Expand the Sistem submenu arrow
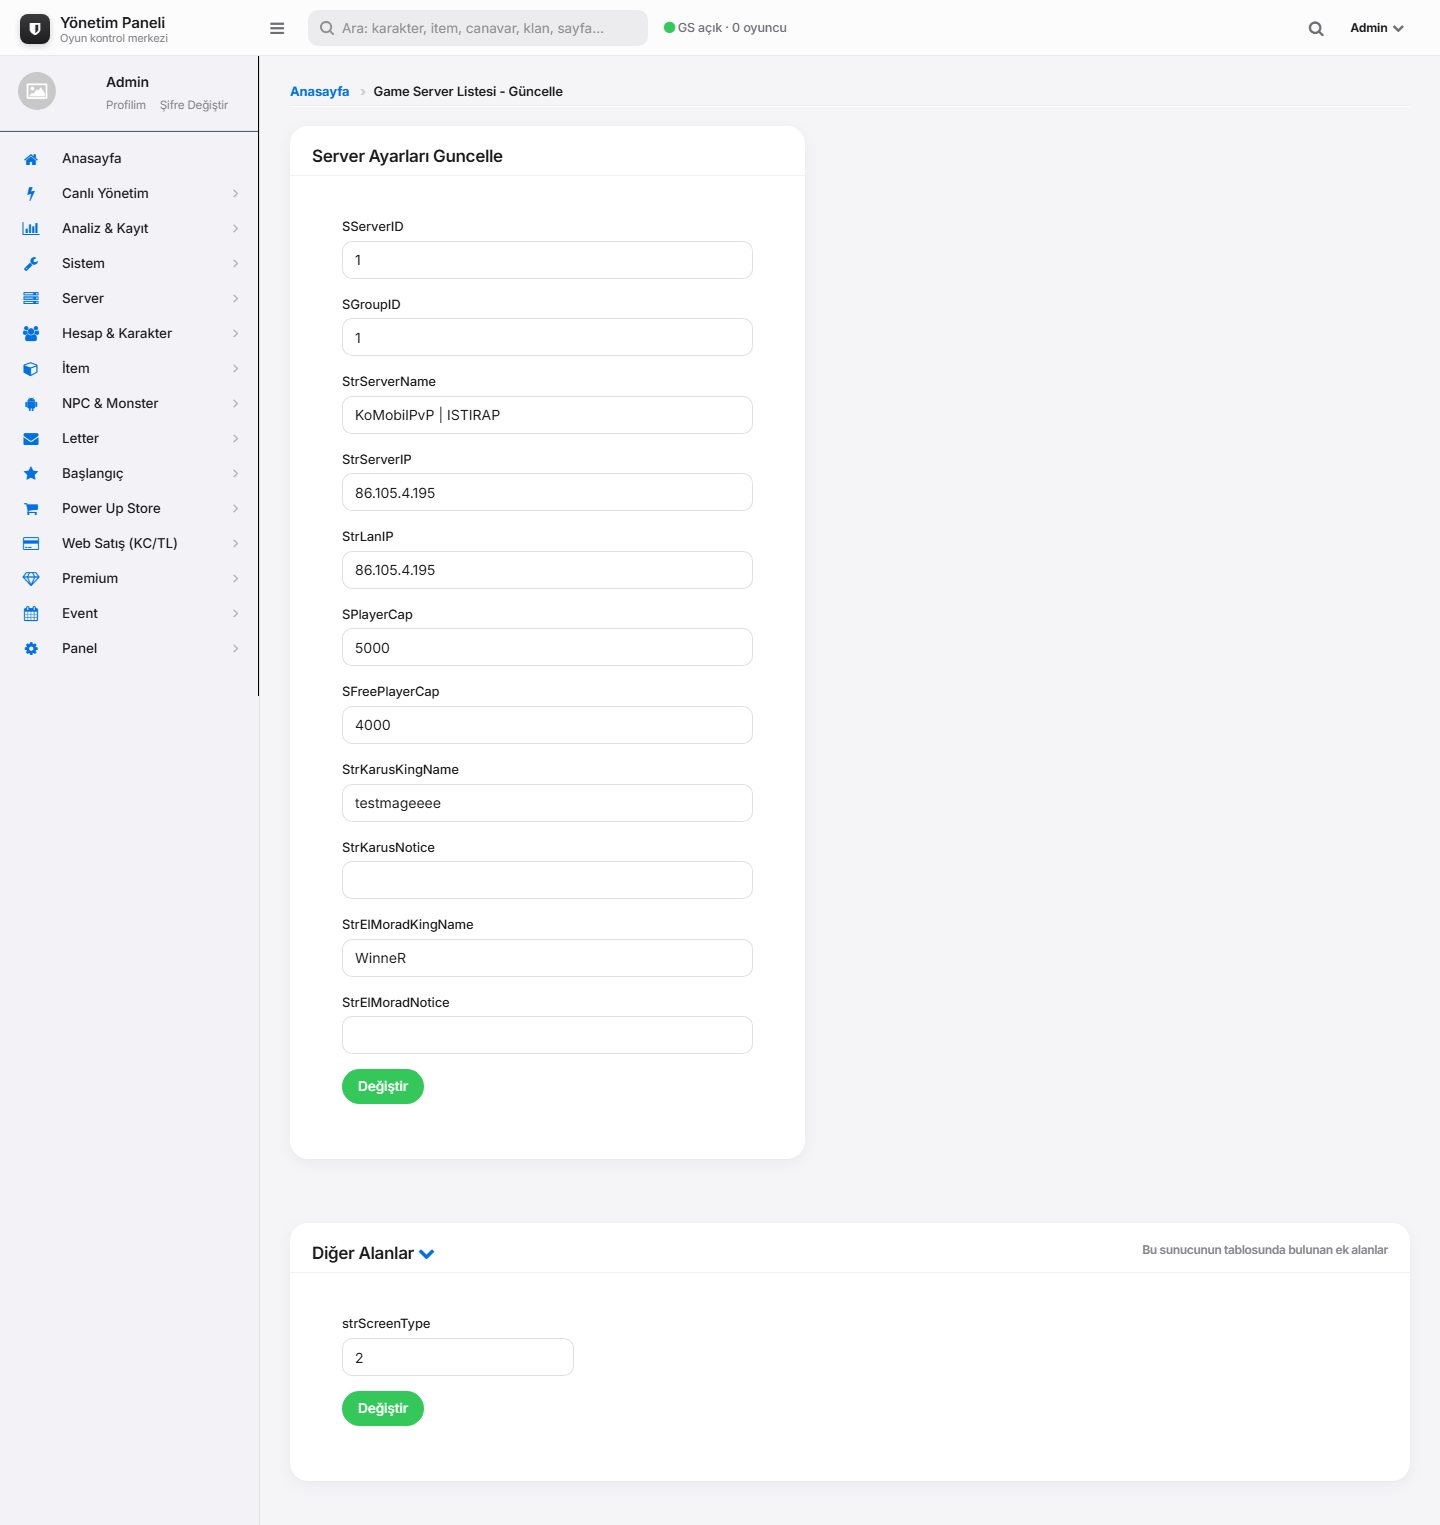Viewport: 1440px width, 1525px height. 236,264
